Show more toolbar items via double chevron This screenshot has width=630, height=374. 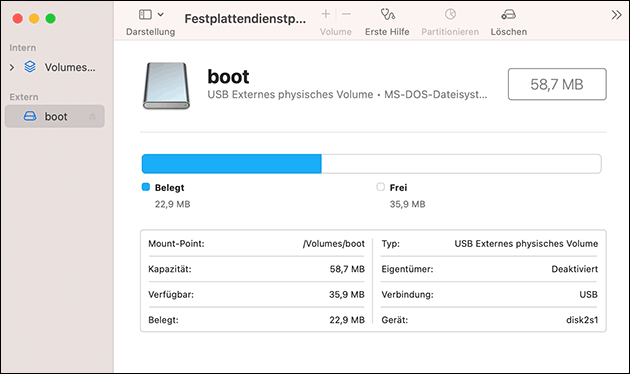(x=616, y=15)
